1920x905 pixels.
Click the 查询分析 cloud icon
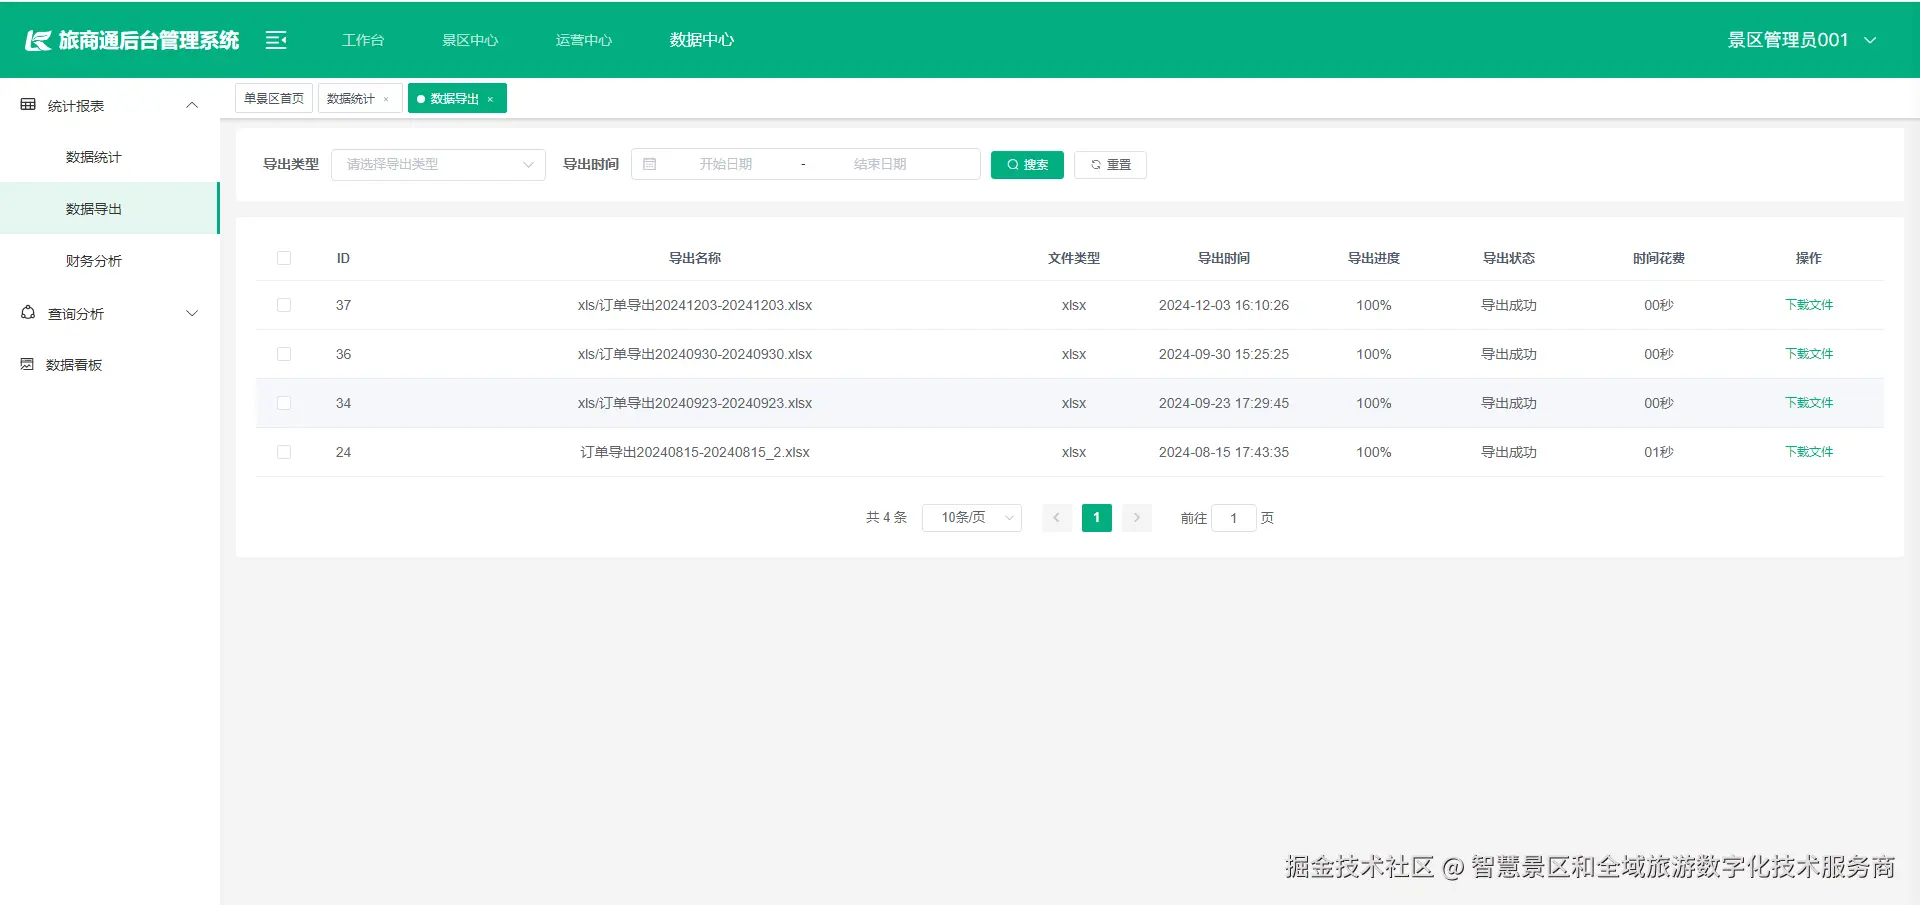click(27, 312)
